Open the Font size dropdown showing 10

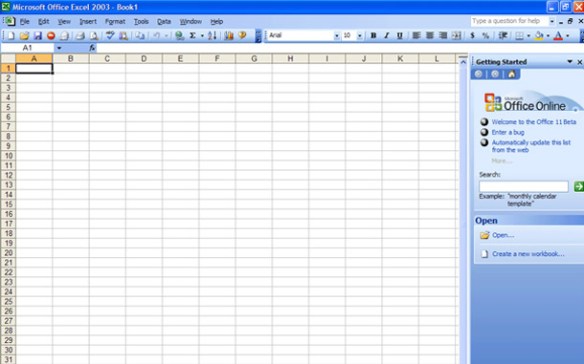point(359,36)
